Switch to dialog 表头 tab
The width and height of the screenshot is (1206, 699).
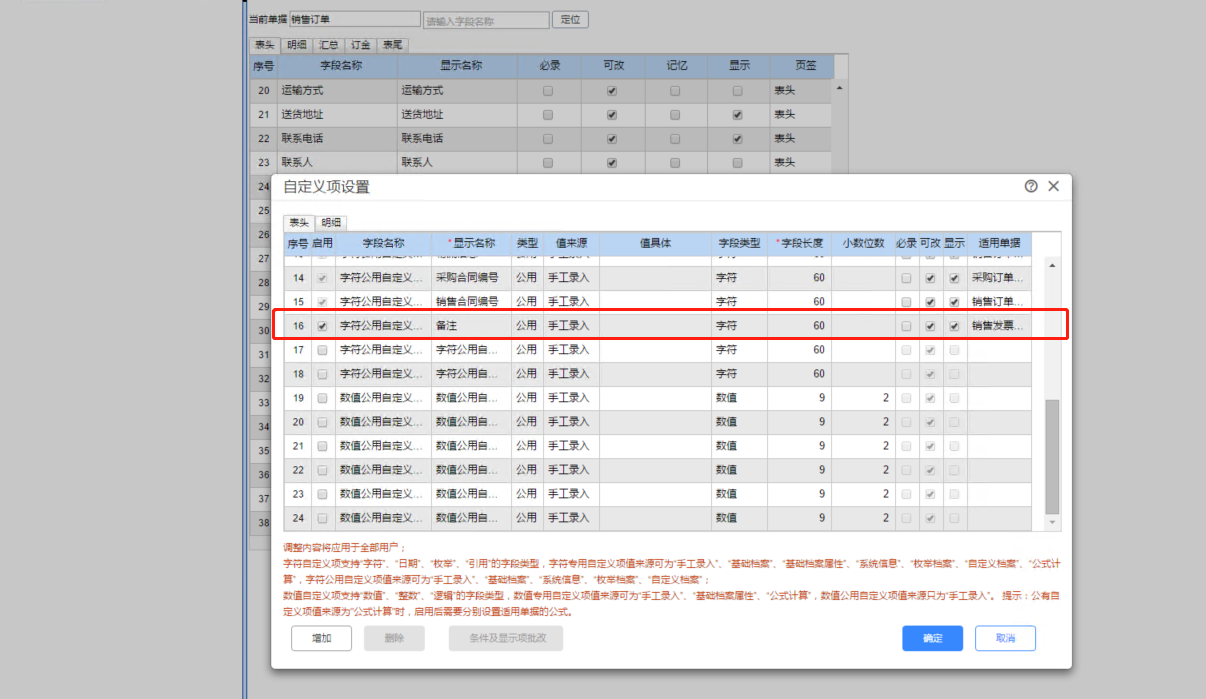coord(298,223)
